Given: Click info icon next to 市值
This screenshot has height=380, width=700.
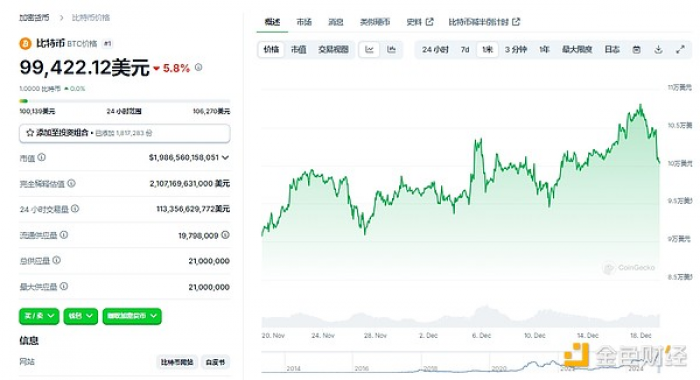Looking at the screenshot, I should click(x=42, y=157).
